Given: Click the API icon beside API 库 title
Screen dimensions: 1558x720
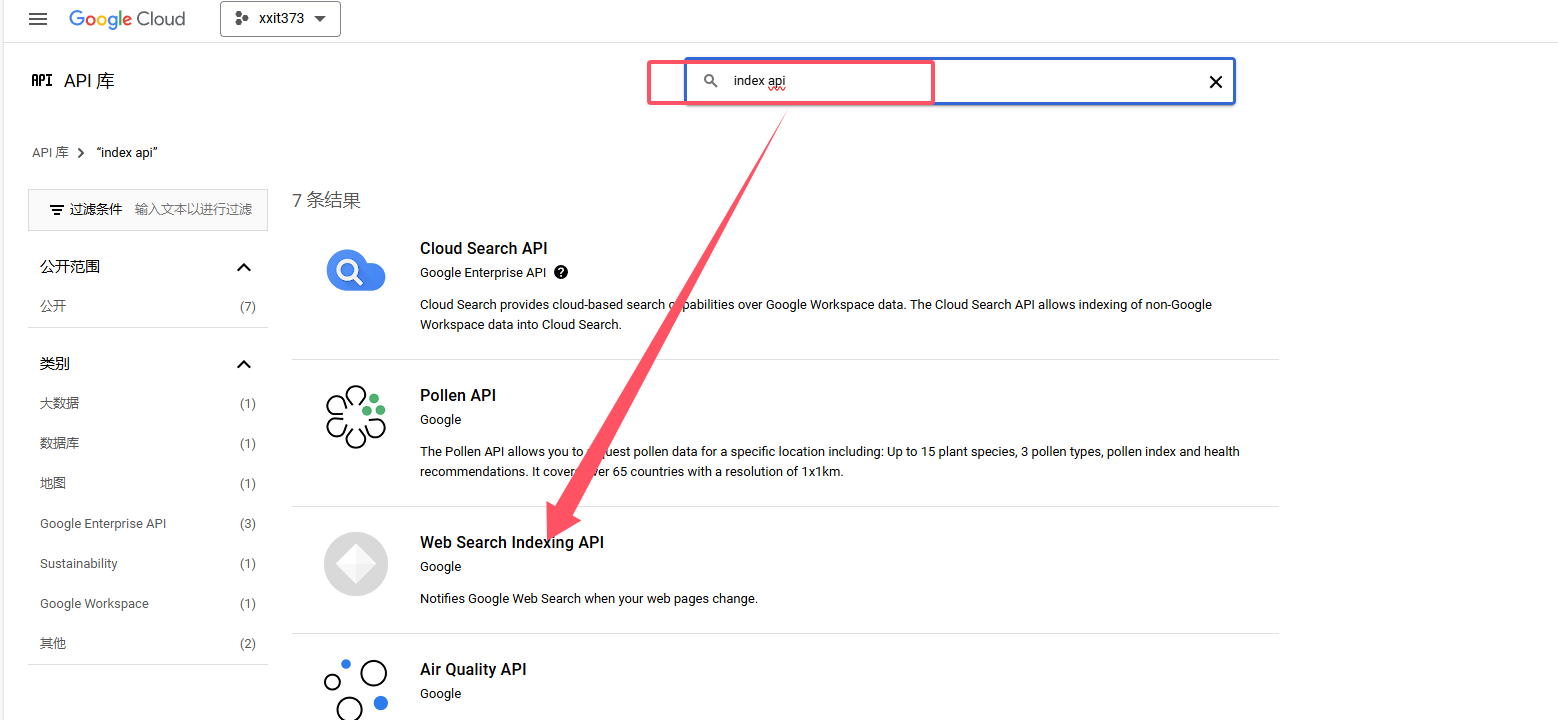Looking at the screenshot, I should point(42,81).
